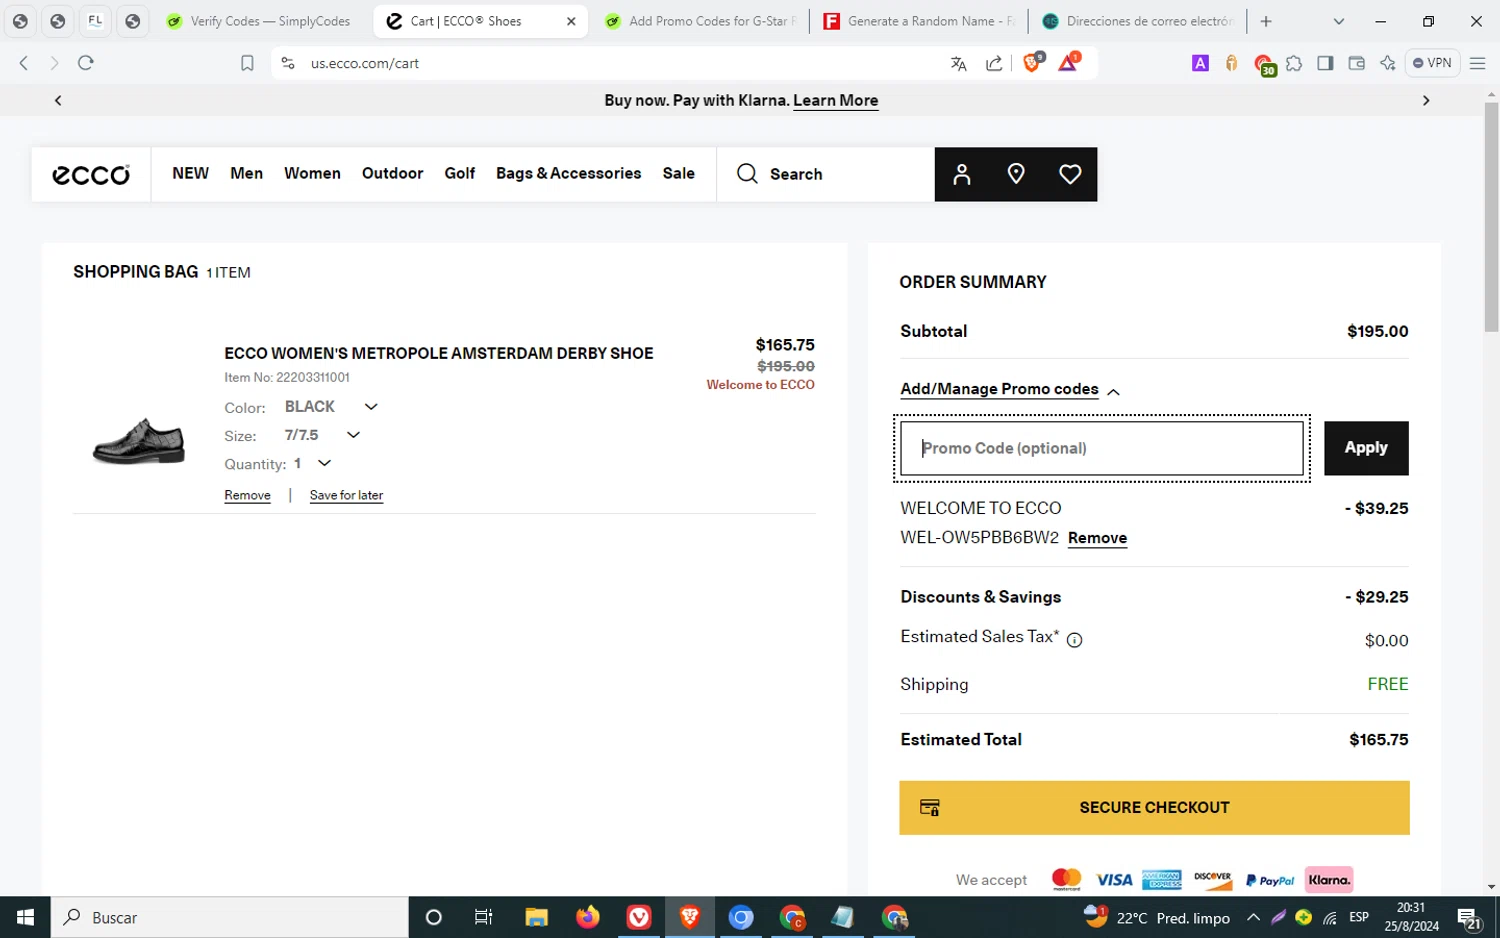Click the browser forward arrow
This screenshot has width=1500, height=938.
54,63
